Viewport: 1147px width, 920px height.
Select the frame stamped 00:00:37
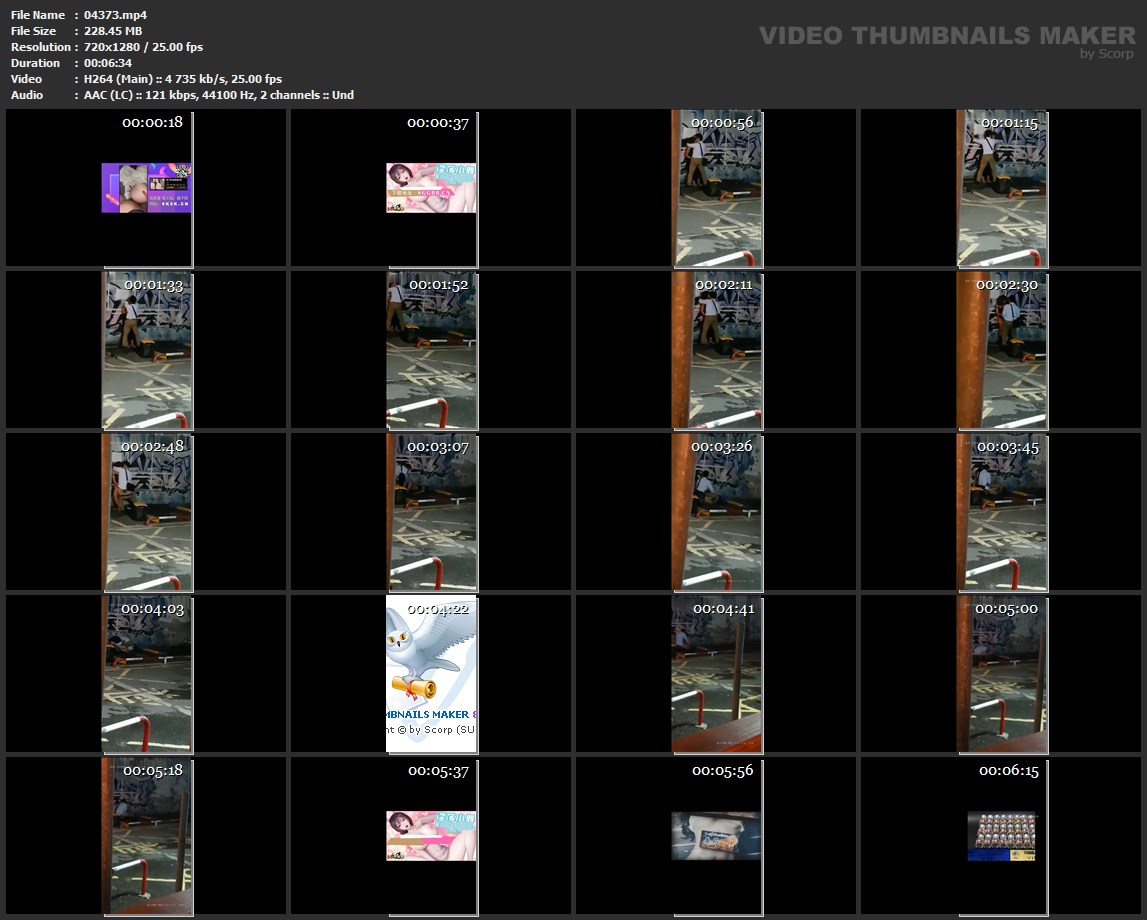(431, 188)
